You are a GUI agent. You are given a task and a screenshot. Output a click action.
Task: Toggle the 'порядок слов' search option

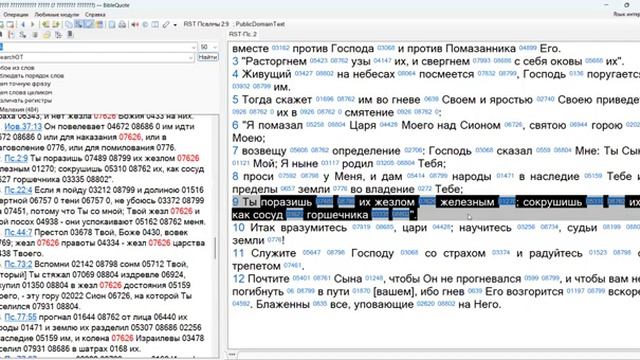tap(32, 76)
